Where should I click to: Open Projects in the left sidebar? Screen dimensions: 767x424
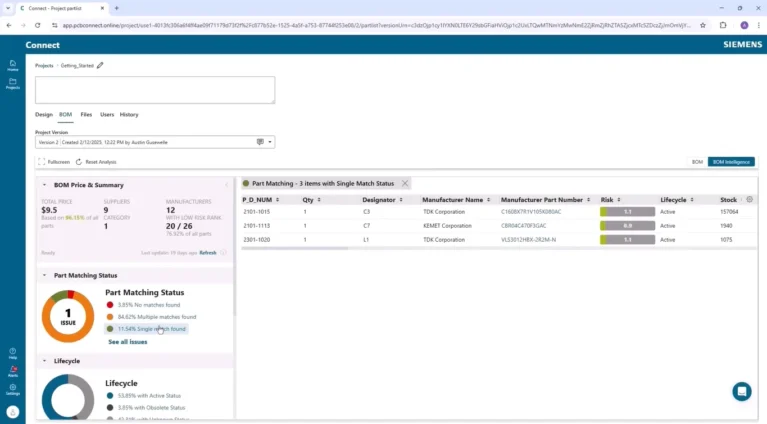[x=13, y=83]
